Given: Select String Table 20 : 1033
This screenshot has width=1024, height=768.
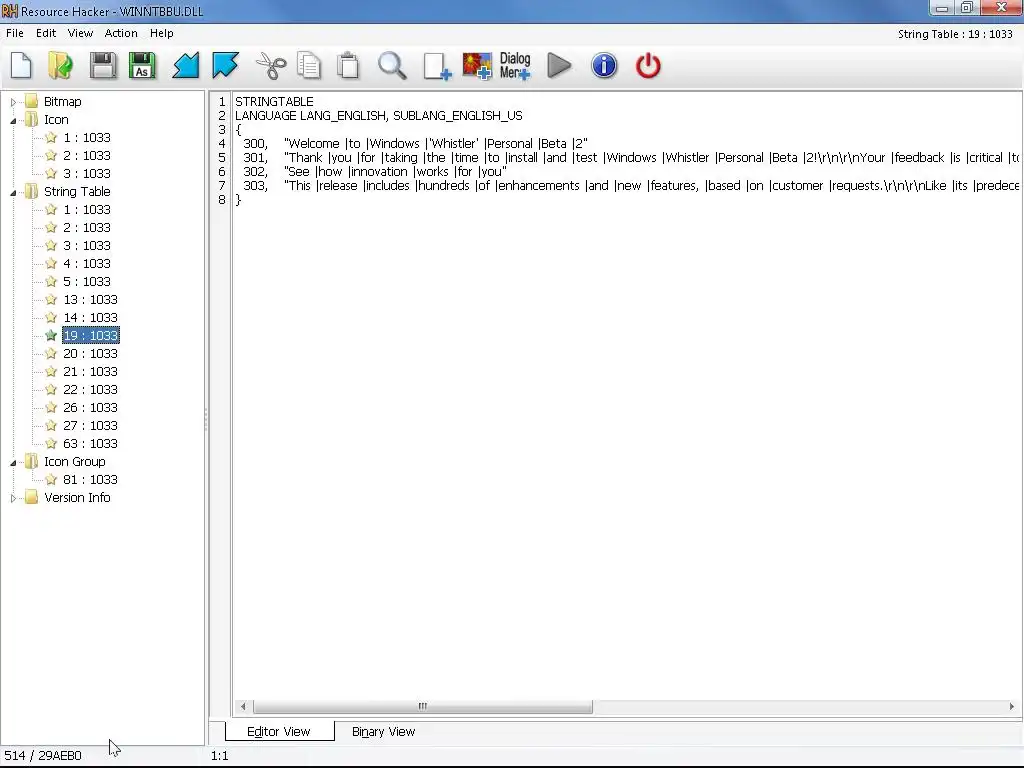Looking at the screenshot, I should click(x=90, y=353).
